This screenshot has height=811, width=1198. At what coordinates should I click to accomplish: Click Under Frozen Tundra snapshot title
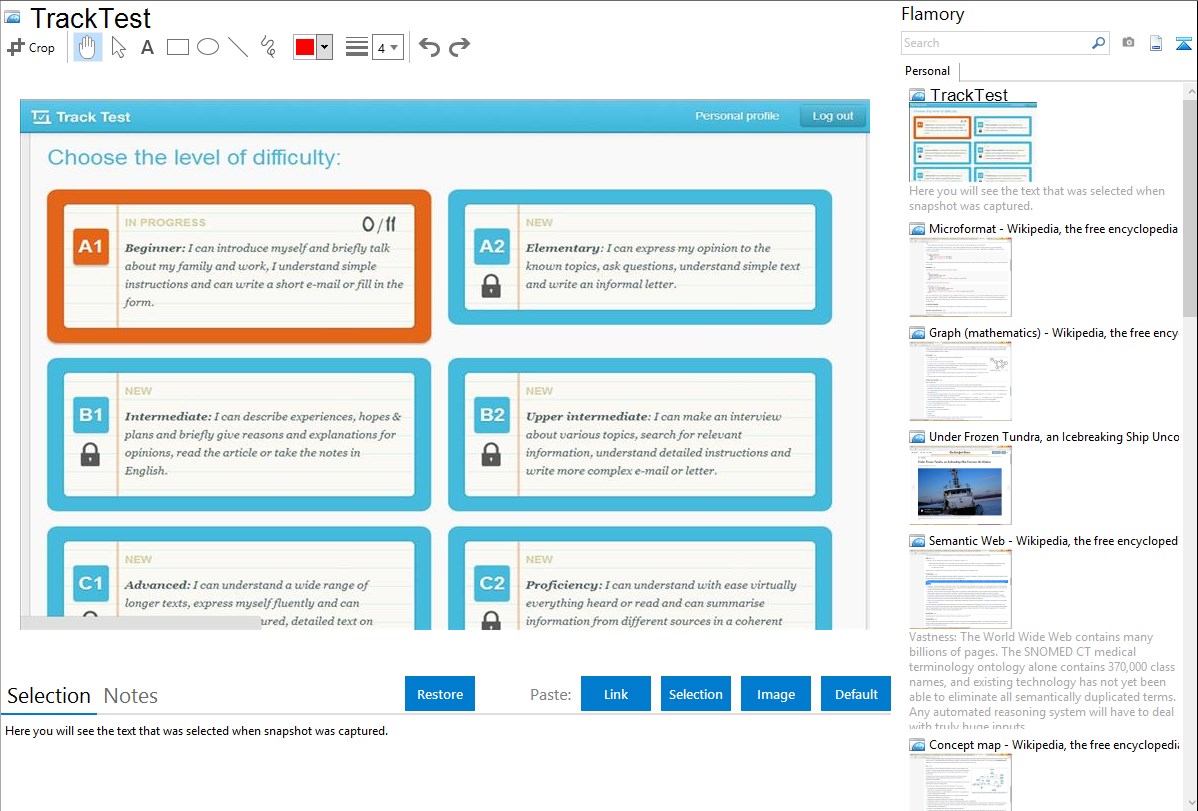pos(1053,436)
